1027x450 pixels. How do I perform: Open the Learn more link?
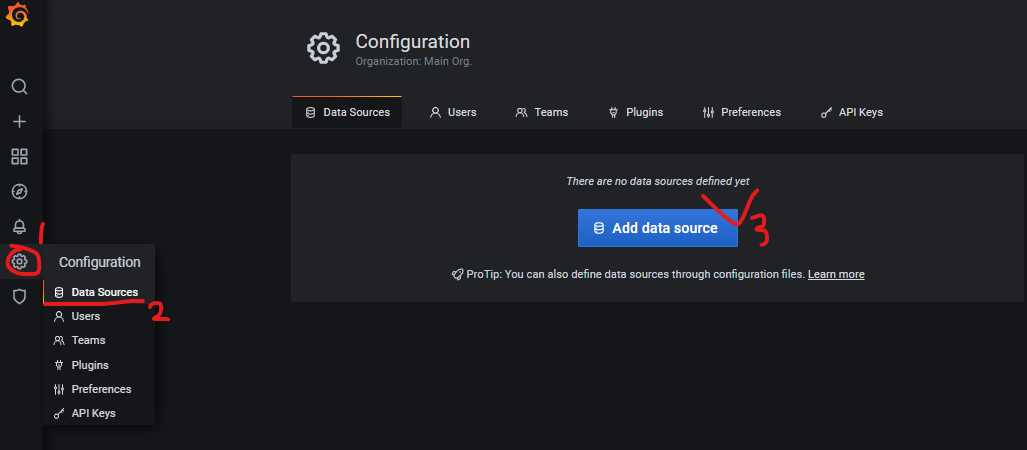836,274
